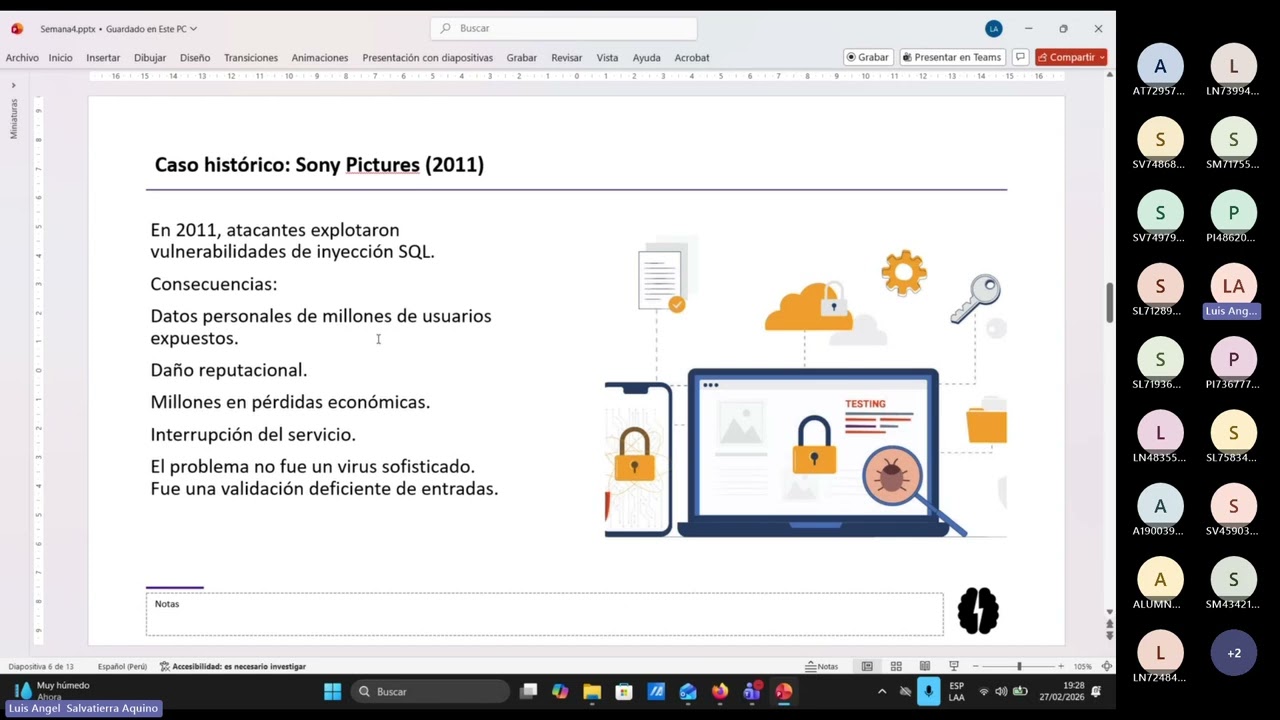Open the Vista tab

pos(607,57)
